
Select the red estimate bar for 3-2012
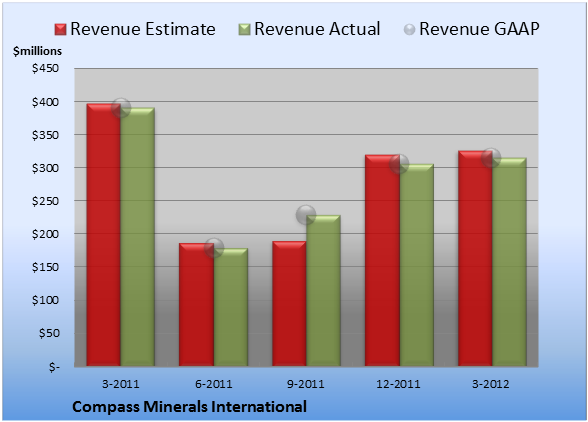tap(475, 258)
